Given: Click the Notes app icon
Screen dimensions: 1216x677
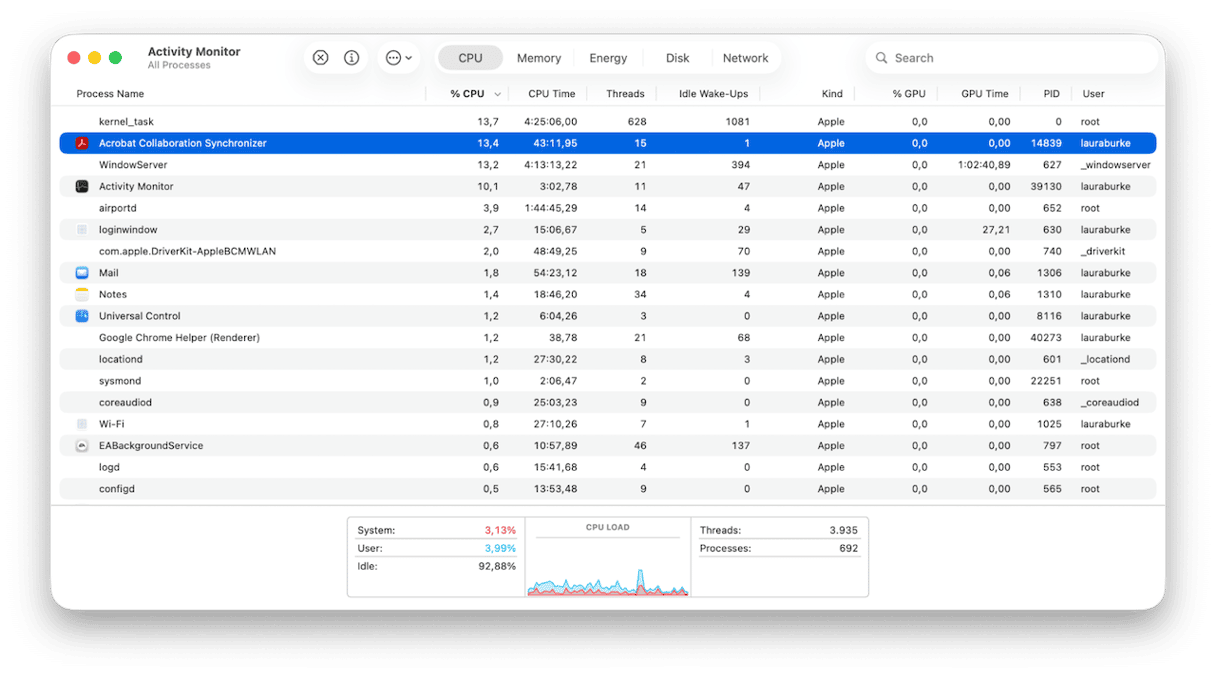Looking at the screenshot, I should click(82, 294).
